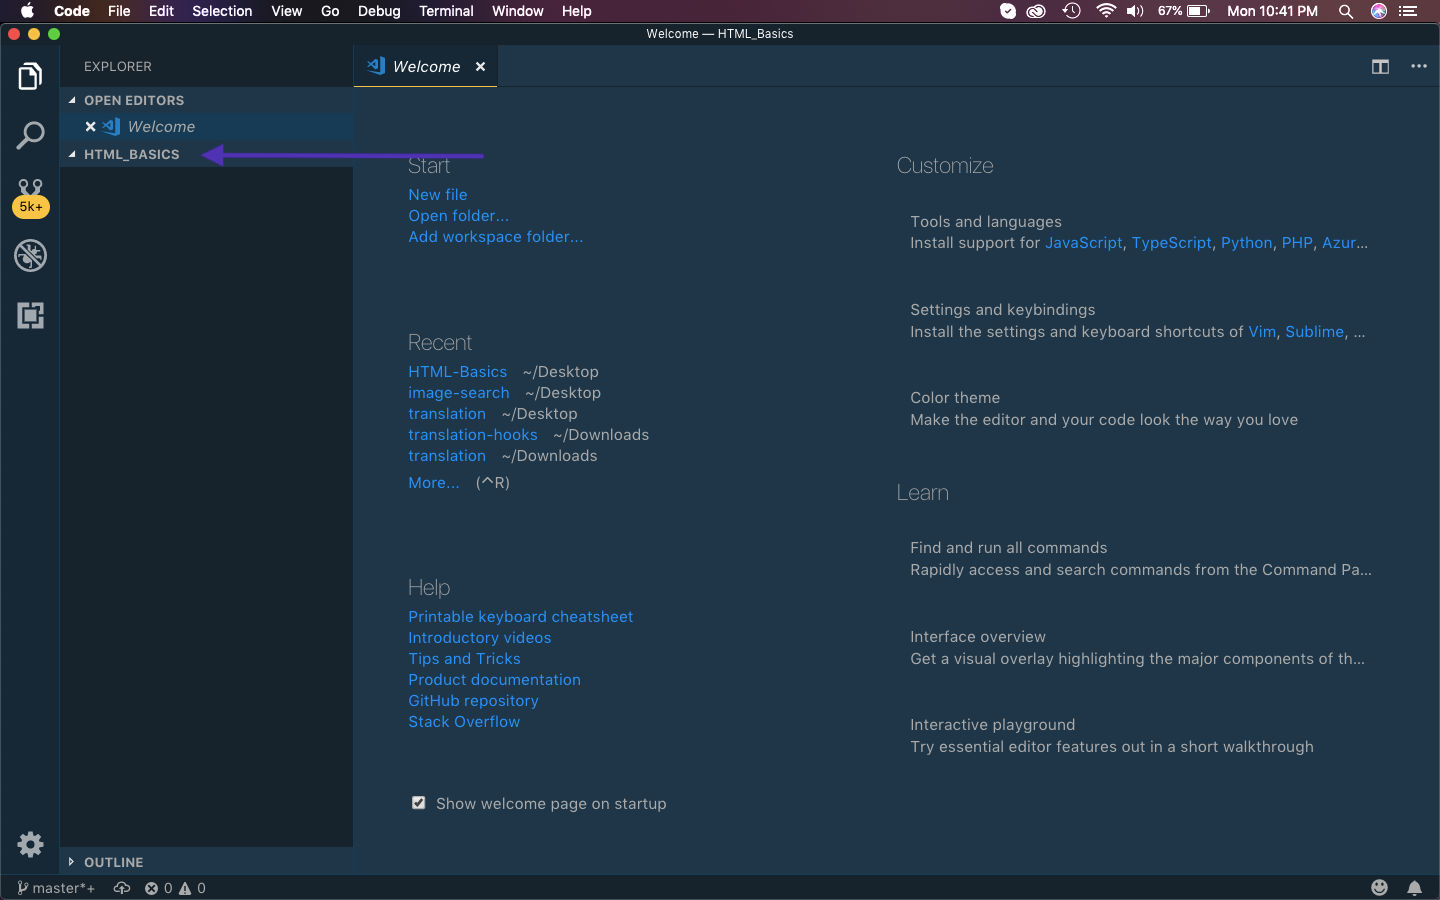Install Python support link
Viewport: 1440px width, 900px height.
(x=1246, y=243)
